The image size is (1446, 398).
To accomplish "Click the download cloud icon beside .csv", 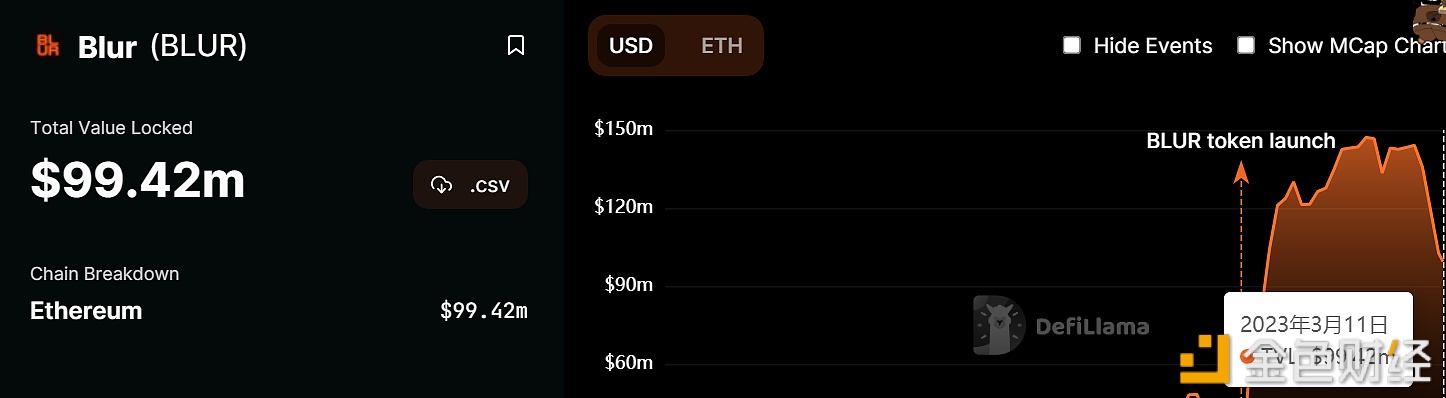I will [441, 185].
